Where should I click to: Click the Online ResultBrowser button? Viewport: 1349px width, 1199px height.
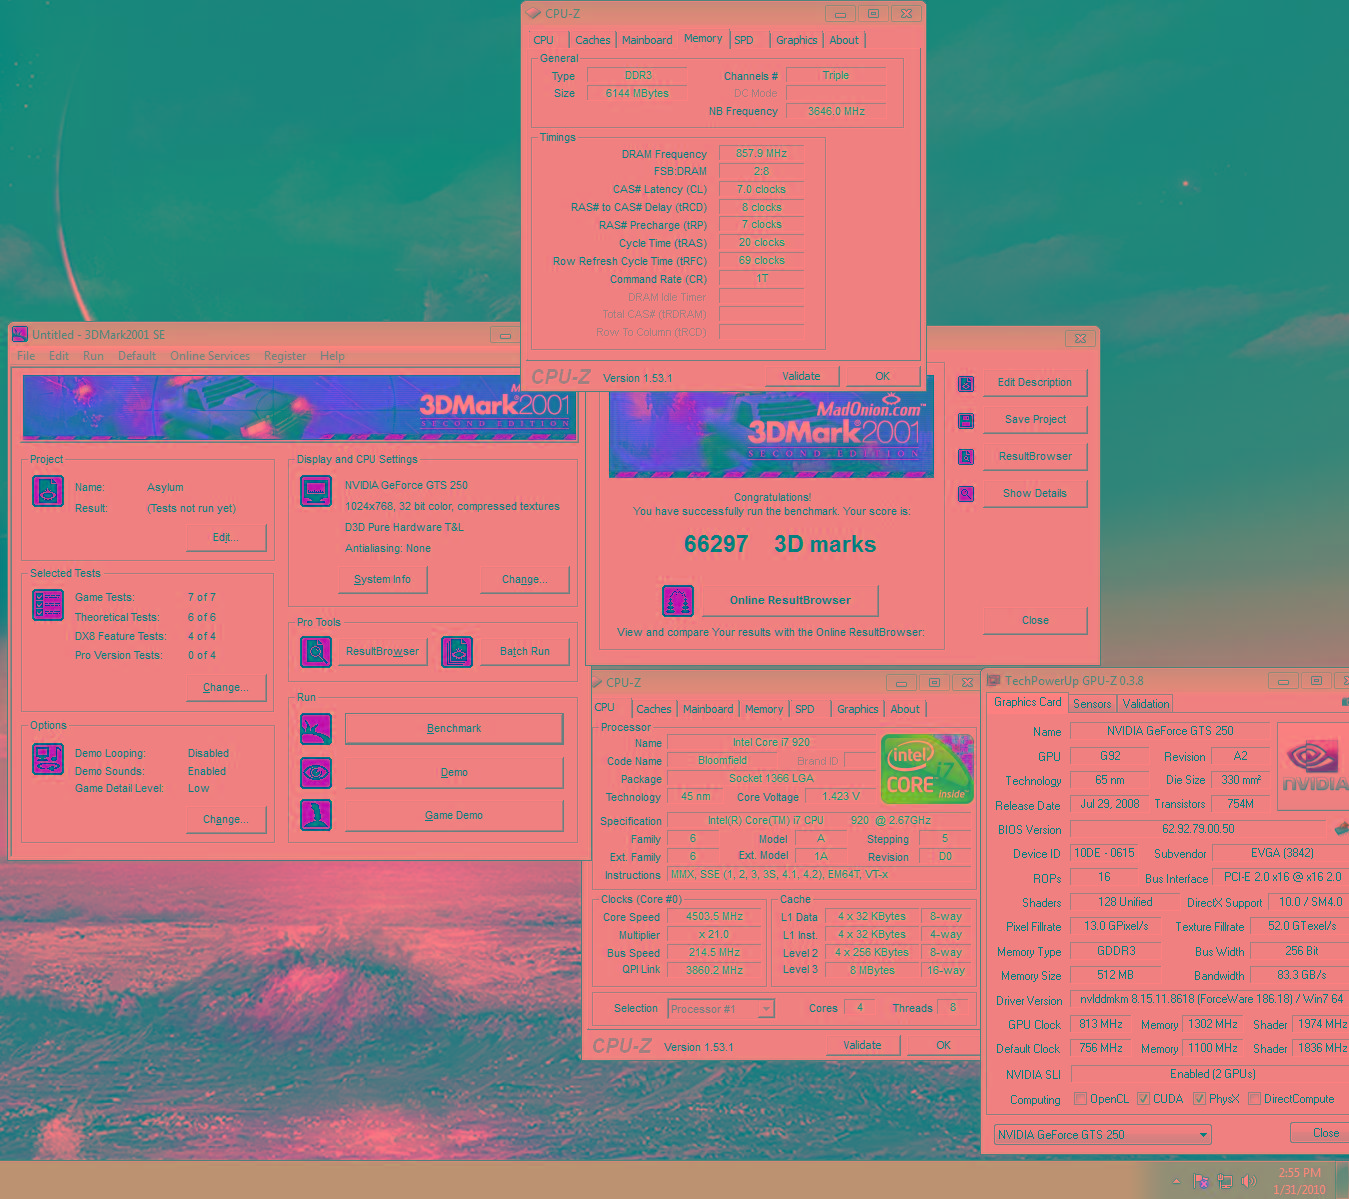[790, 601]
